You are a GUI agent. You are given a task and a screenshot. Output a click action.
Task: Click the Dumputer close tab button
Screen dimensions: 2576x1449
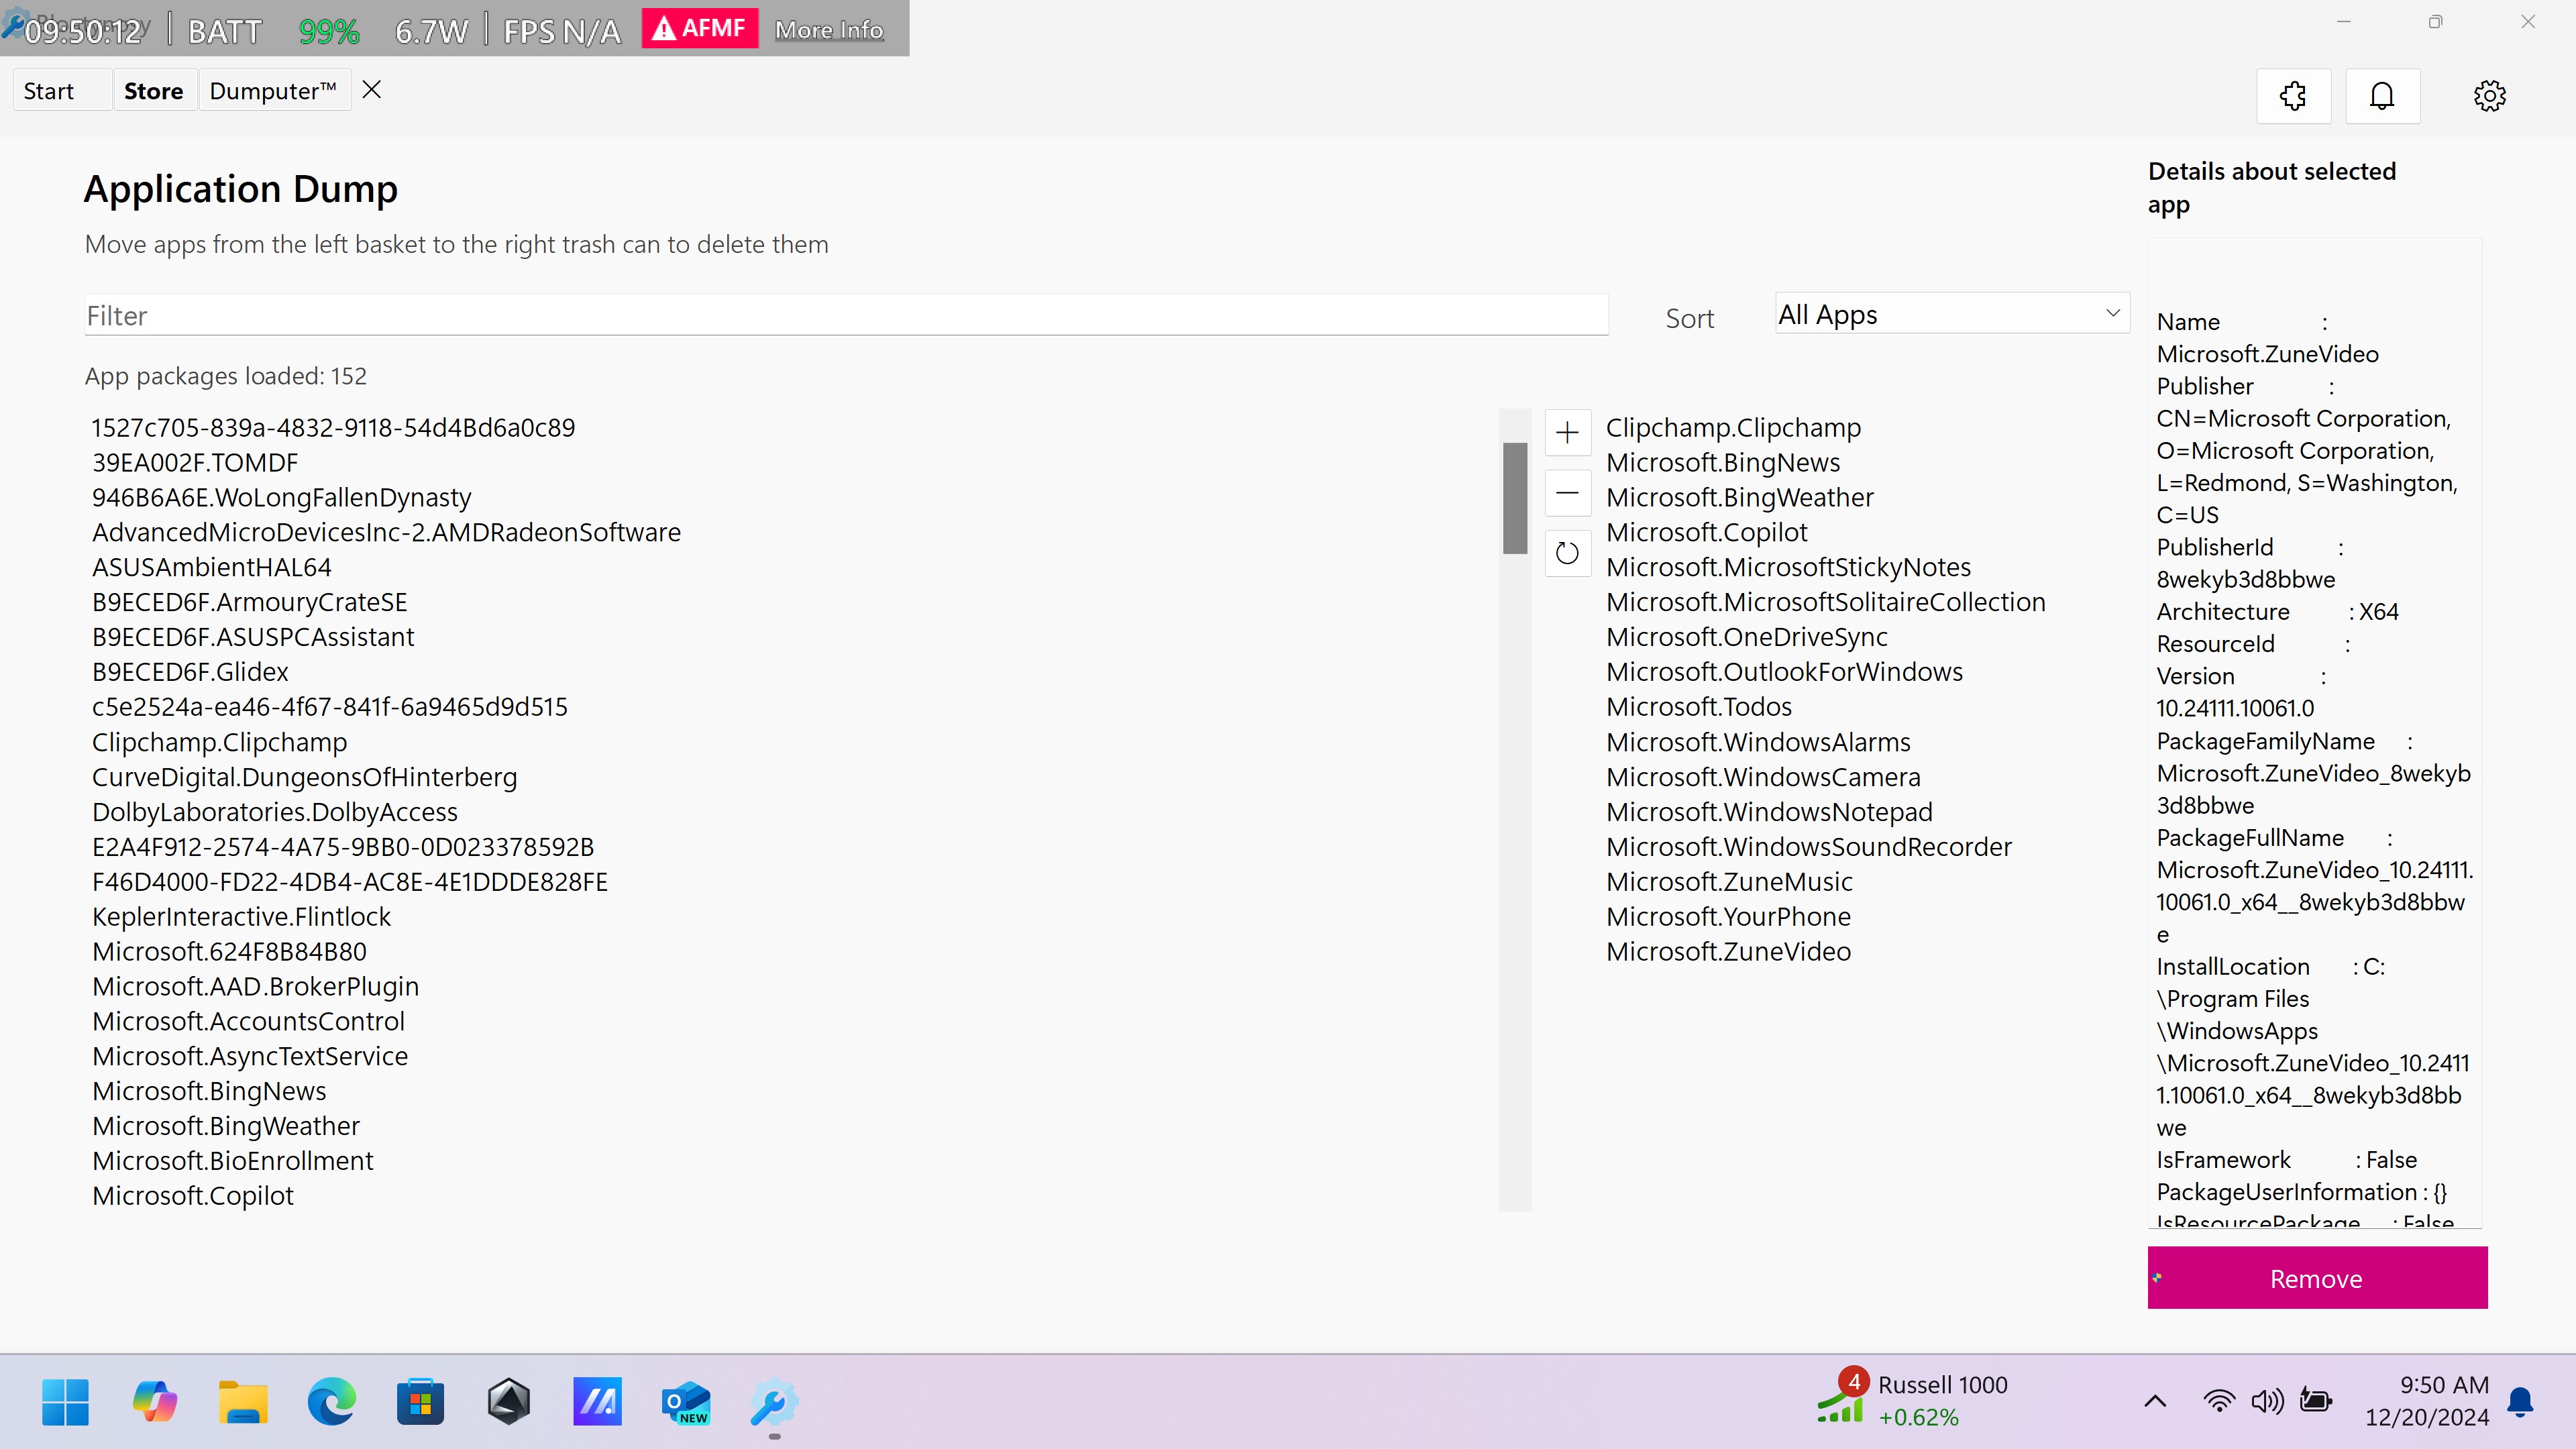point(372,91)
